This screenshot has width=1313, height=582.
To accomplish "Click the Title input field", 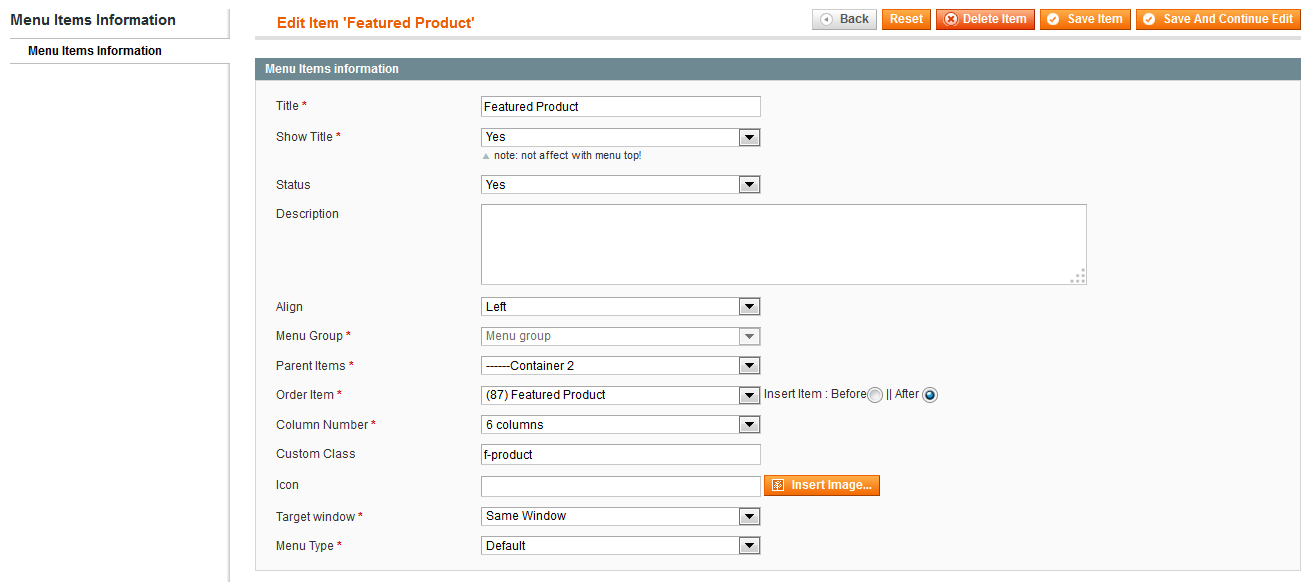I will click(x=621, y=106).
